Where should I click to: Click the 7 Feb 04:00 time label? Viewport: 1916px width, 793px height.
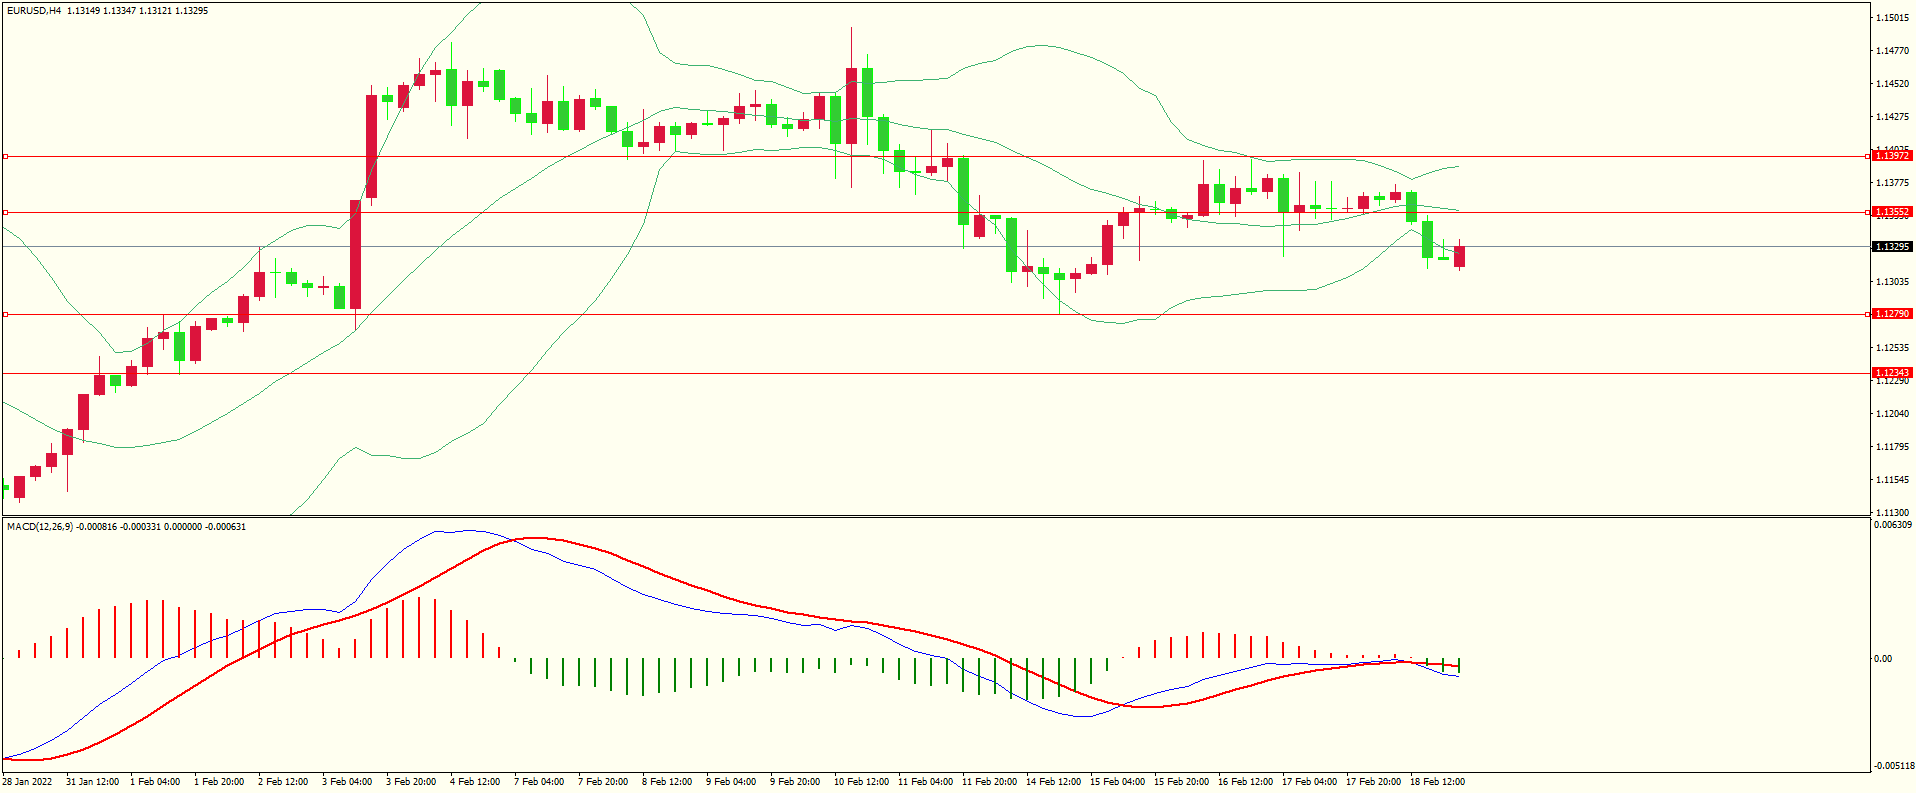click(539, 782)
